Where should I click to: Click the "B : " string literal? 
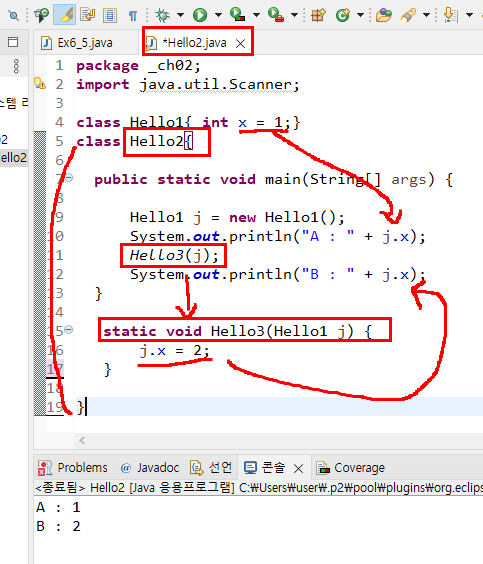[328, 275]
